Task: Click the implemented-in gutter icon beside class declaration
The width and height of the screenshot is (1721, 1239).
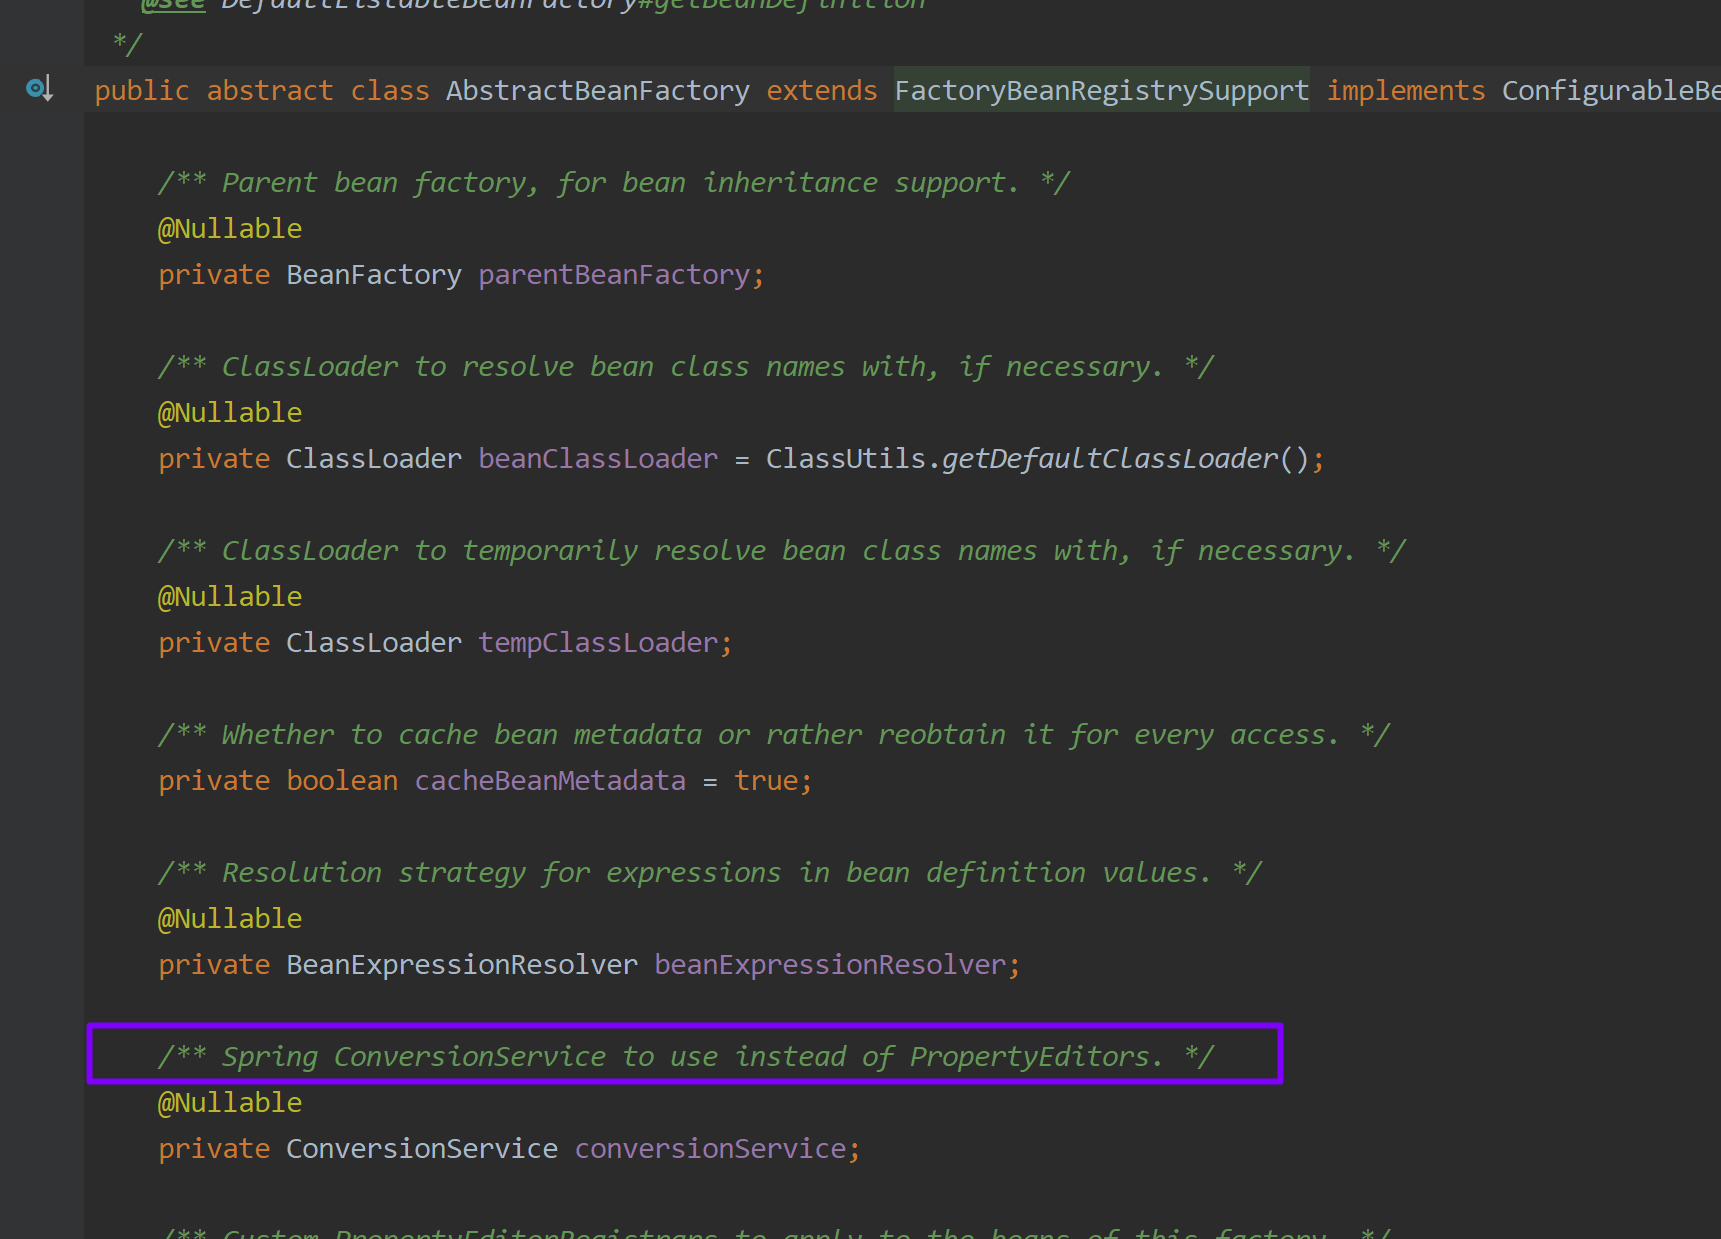Action: coord(39,89)
